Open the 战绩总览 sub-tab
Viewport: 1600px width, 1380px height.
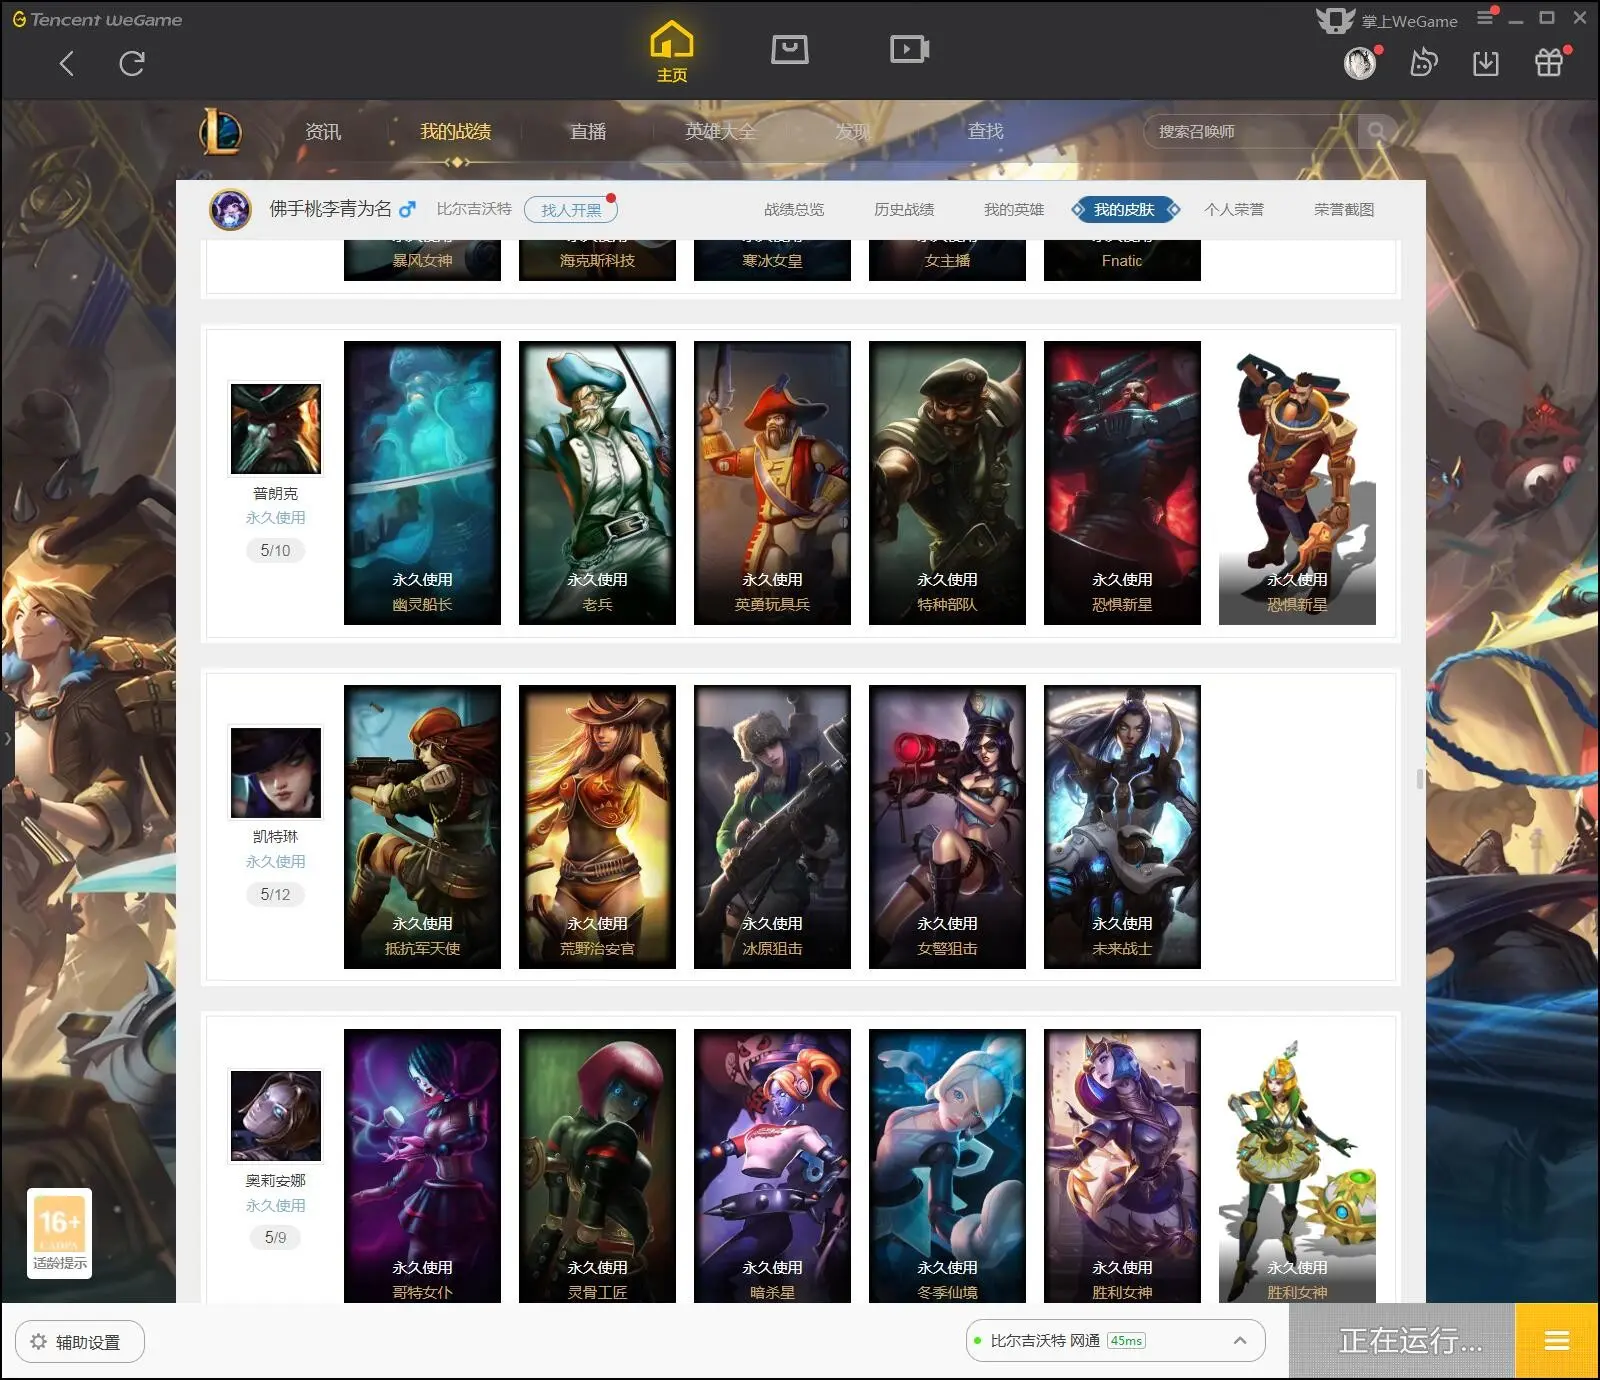(794, 210)
